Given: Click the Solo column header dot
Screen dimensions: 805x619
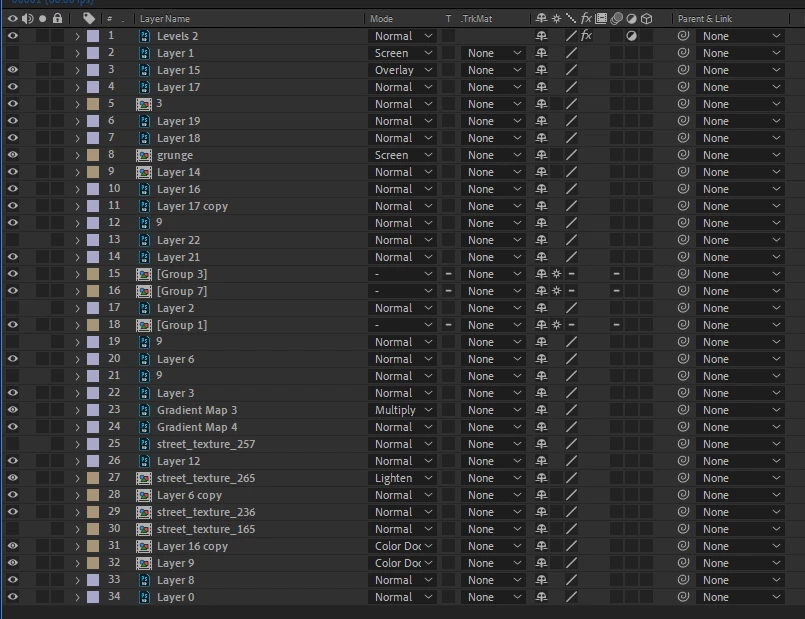Looking at the screenshot, I should click(43, 19).
